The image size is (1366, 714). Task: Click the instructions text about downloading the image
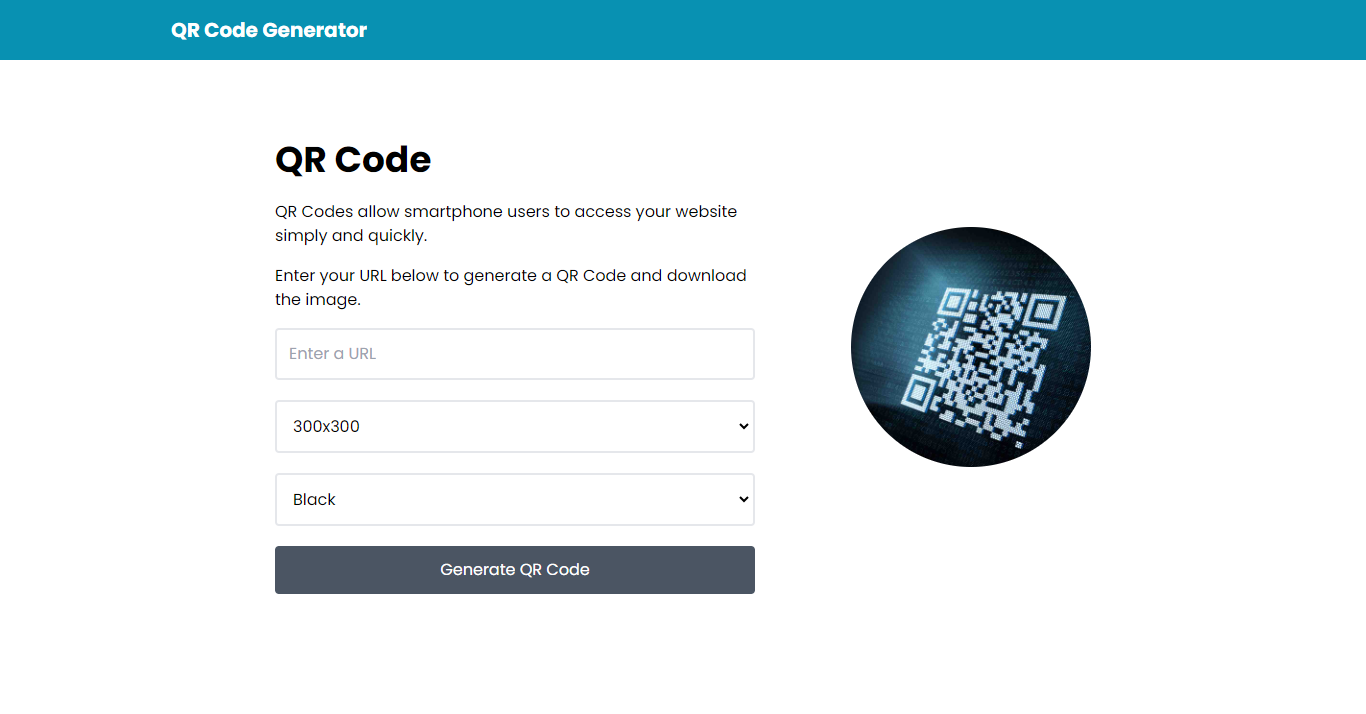(x=510, y=287)
